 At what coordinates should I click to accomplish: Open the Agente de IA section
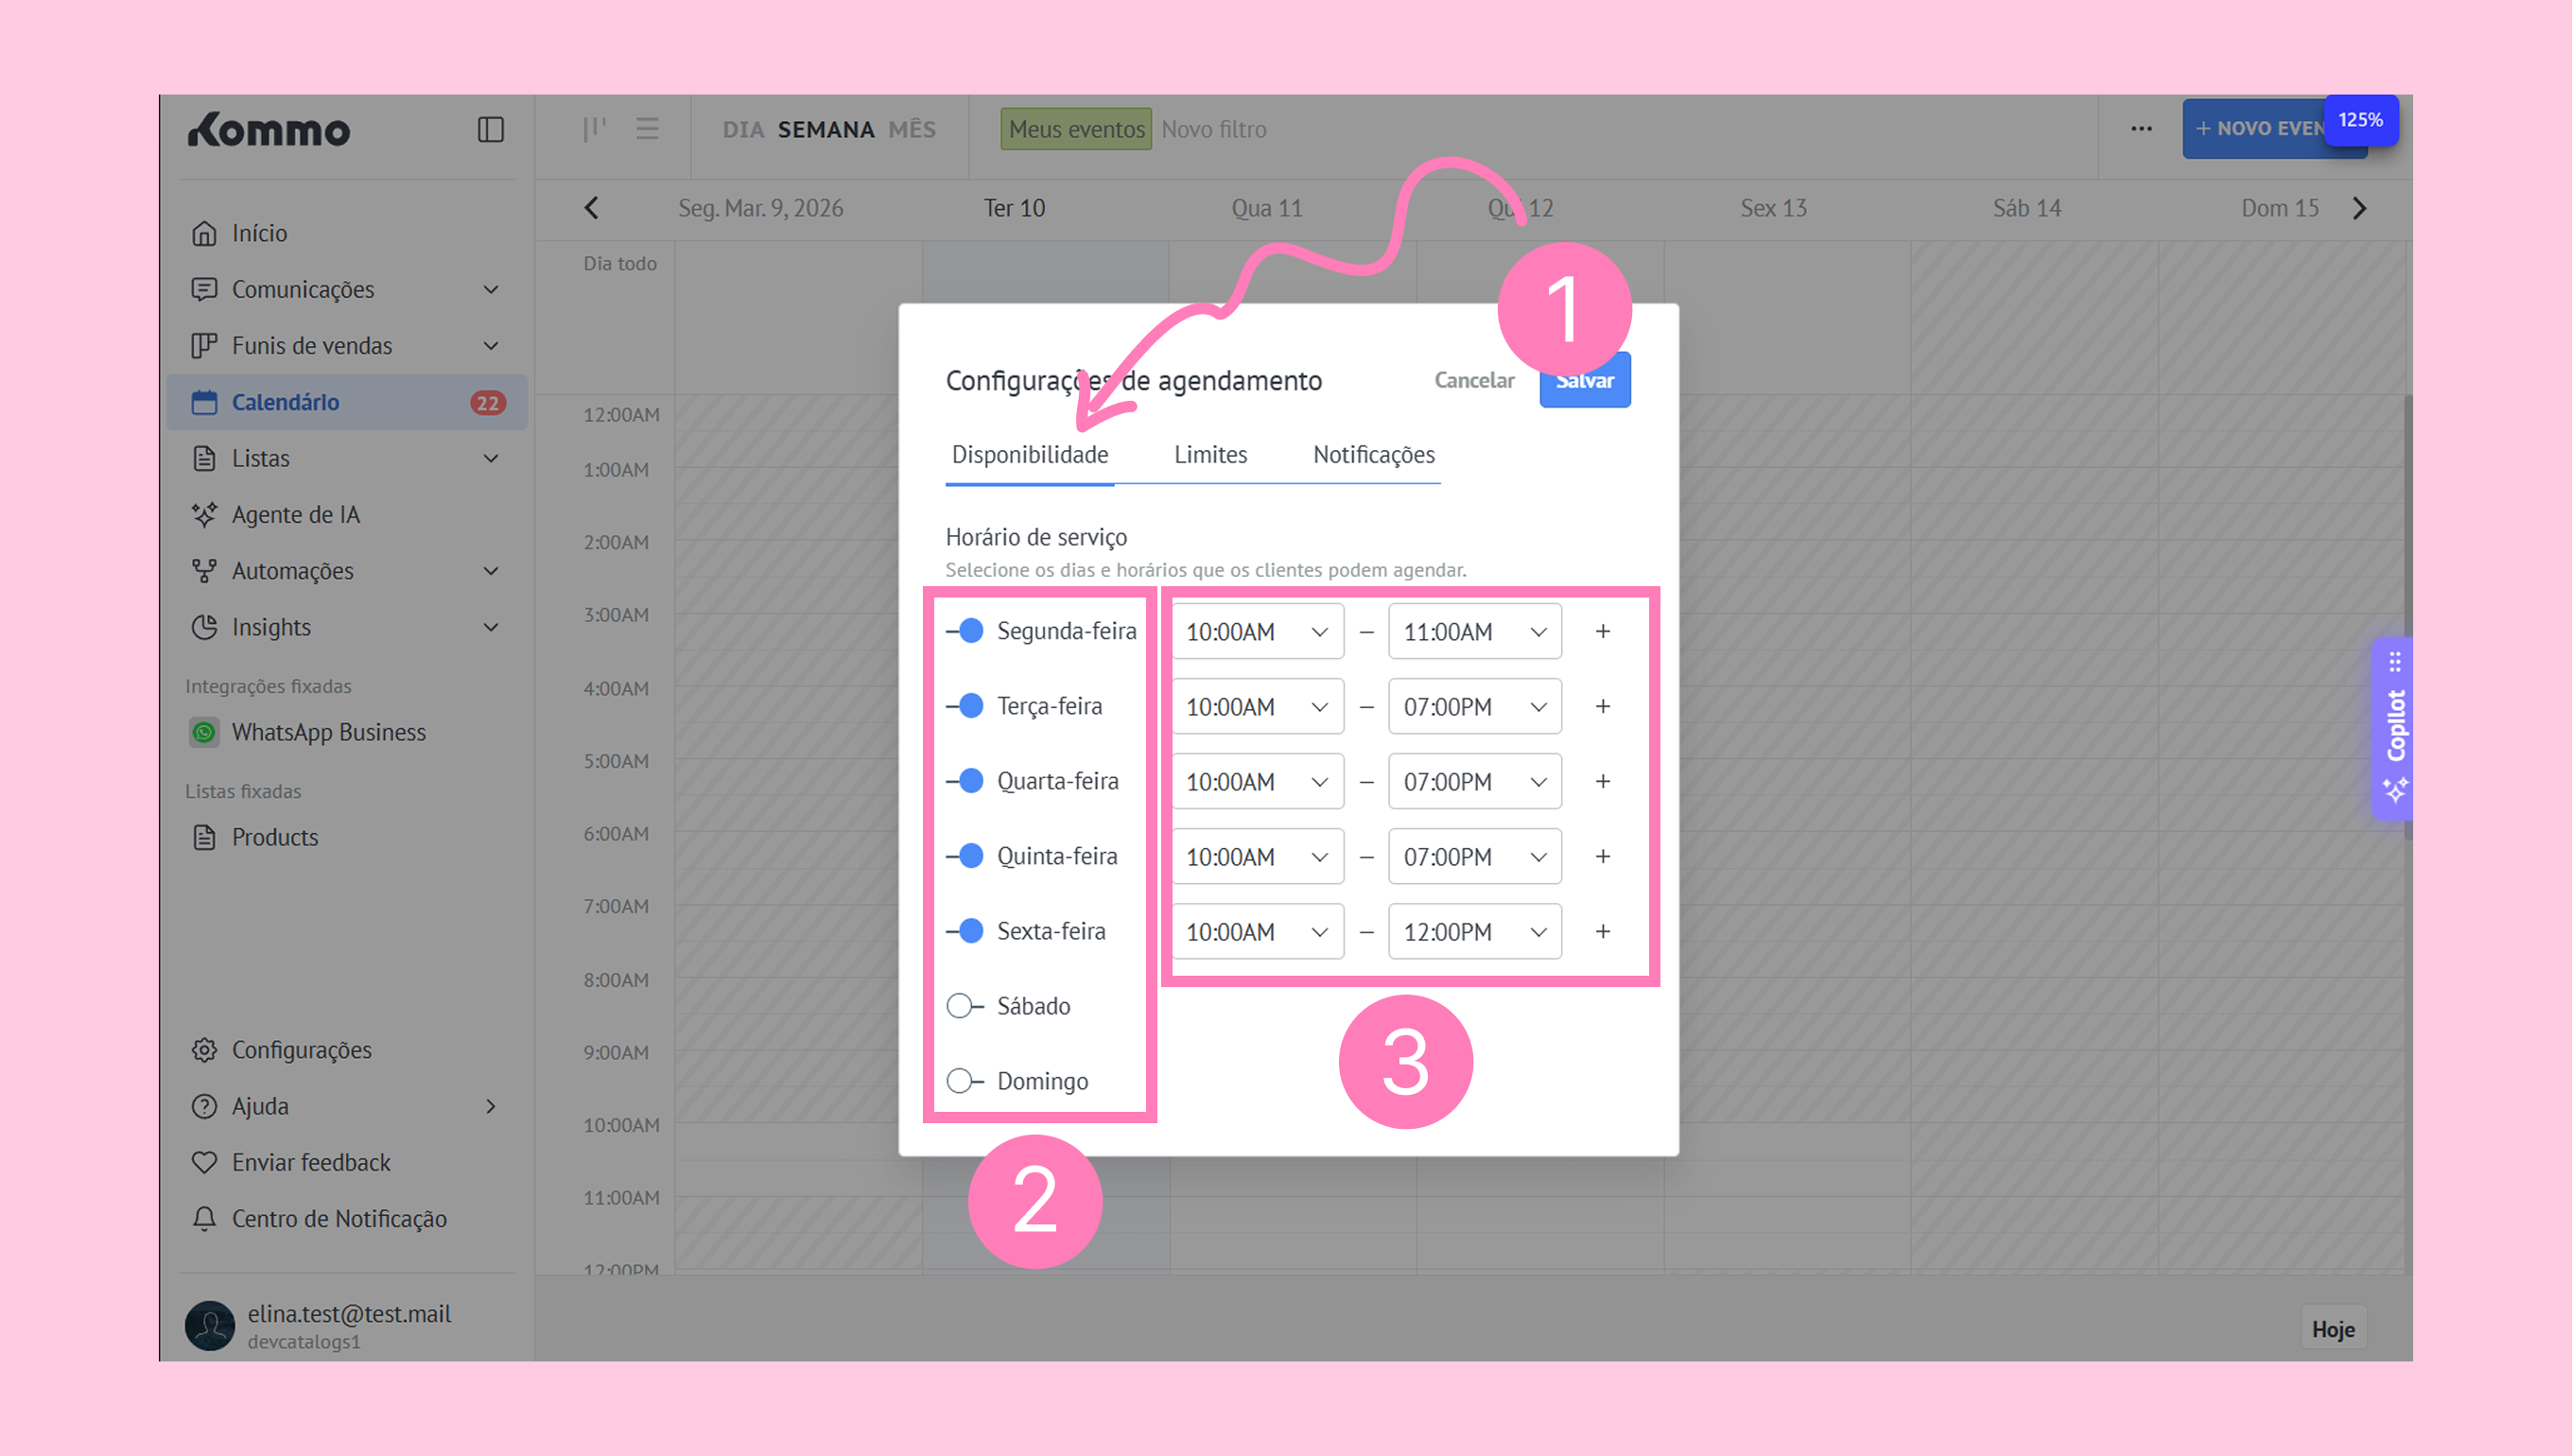(x=295, y=514)
